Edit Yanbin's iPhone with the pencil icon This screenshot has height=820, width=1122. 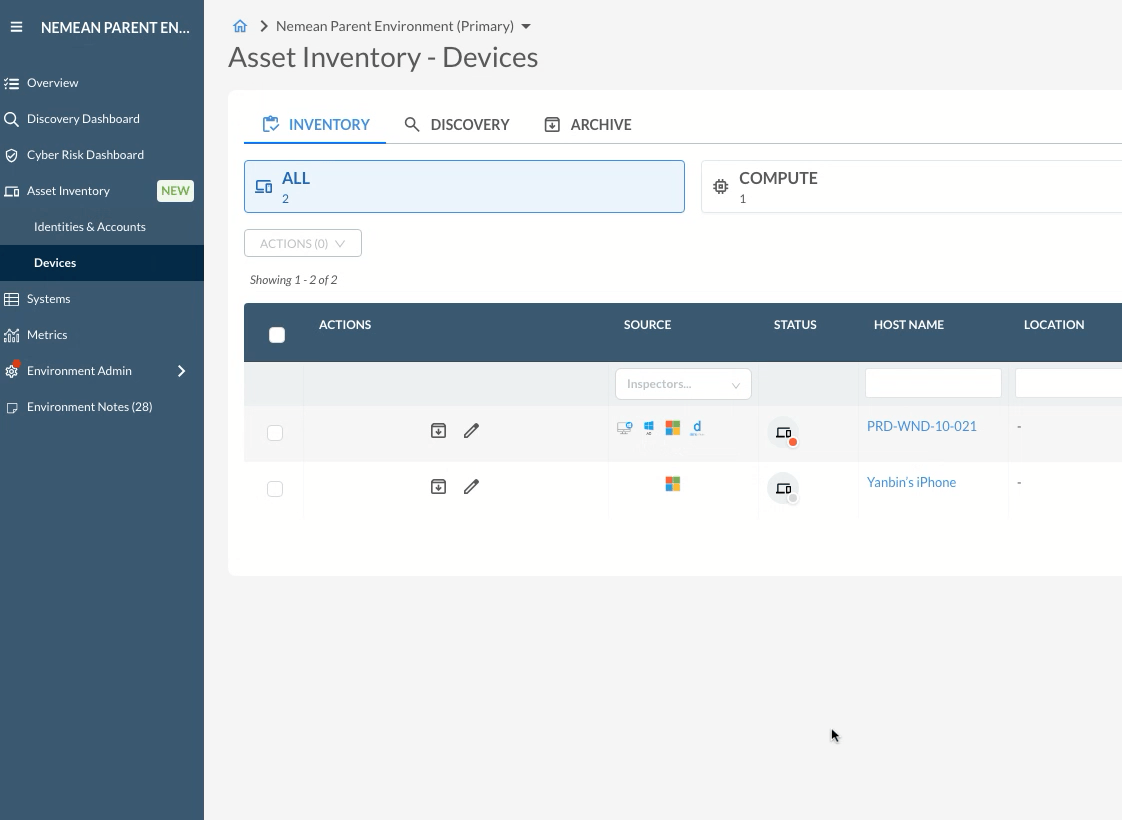coord(471,487)
